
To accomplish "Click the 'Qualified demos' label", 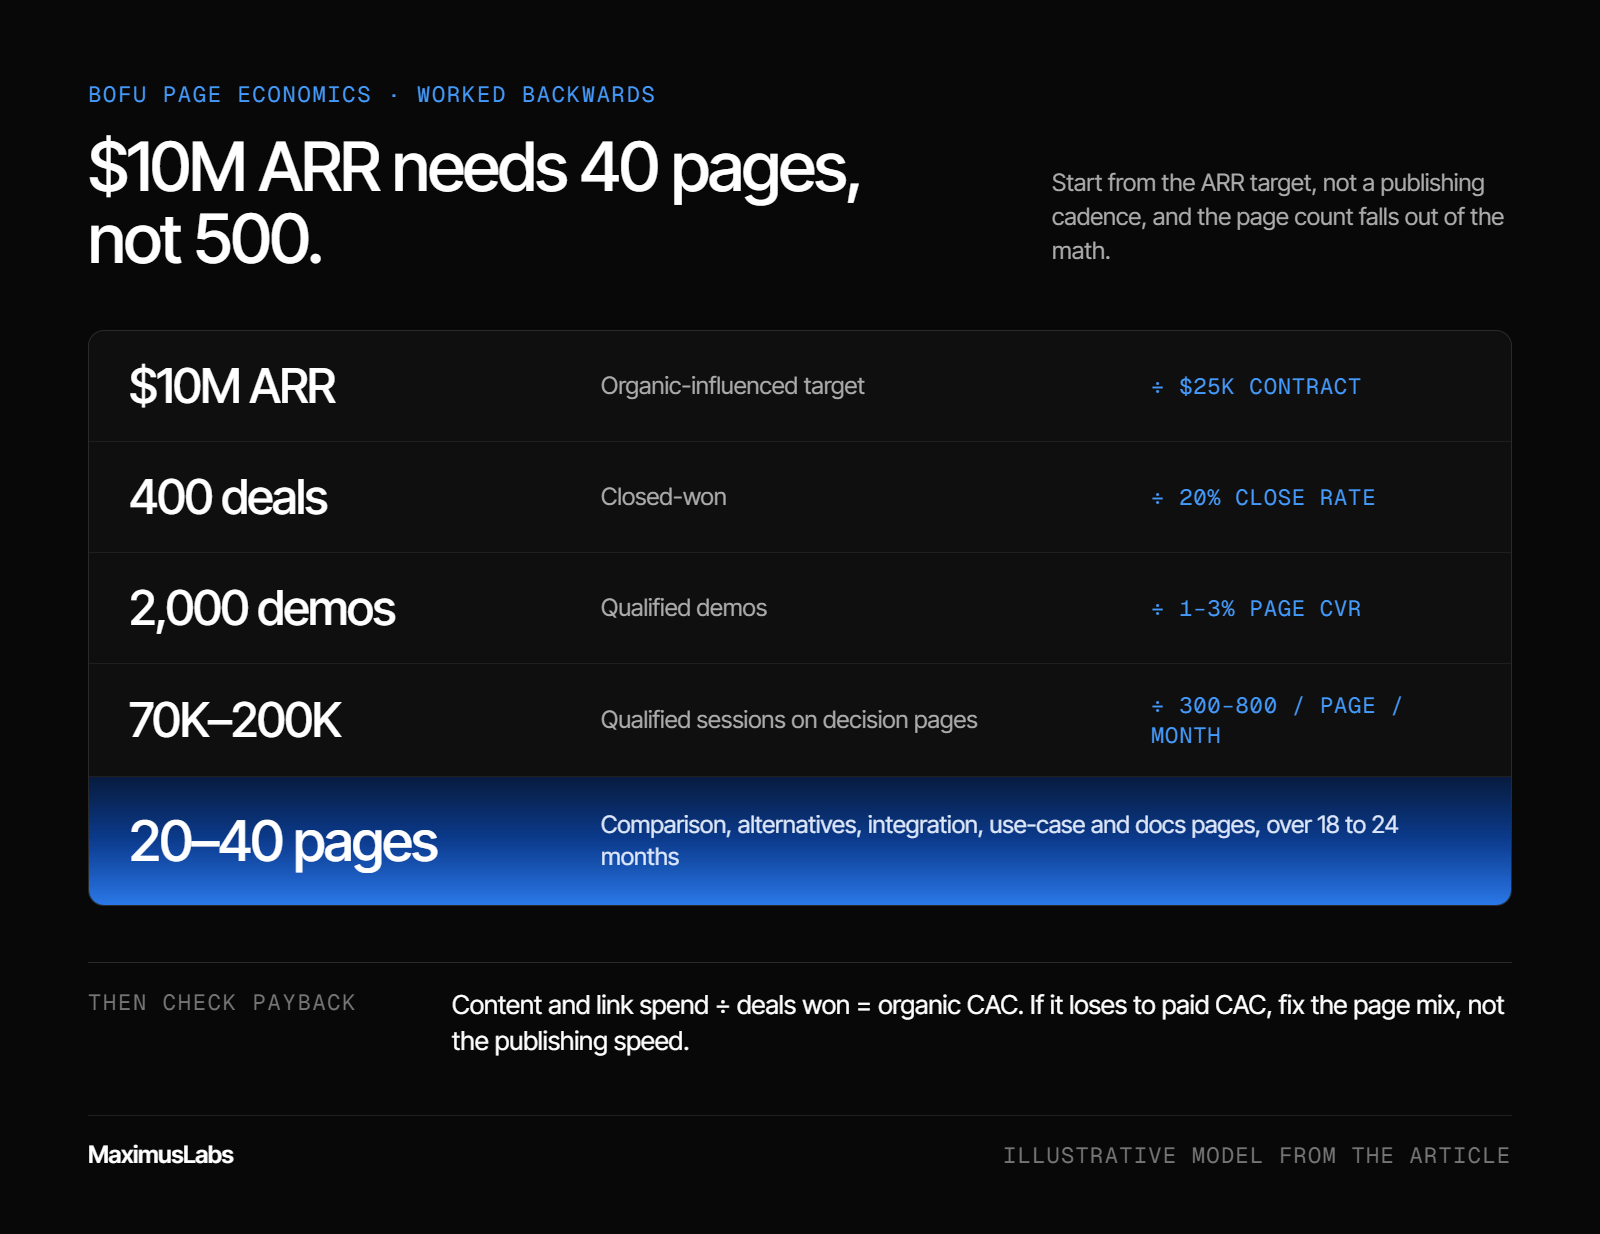I will pyautogui.click(x=683, y=608).
